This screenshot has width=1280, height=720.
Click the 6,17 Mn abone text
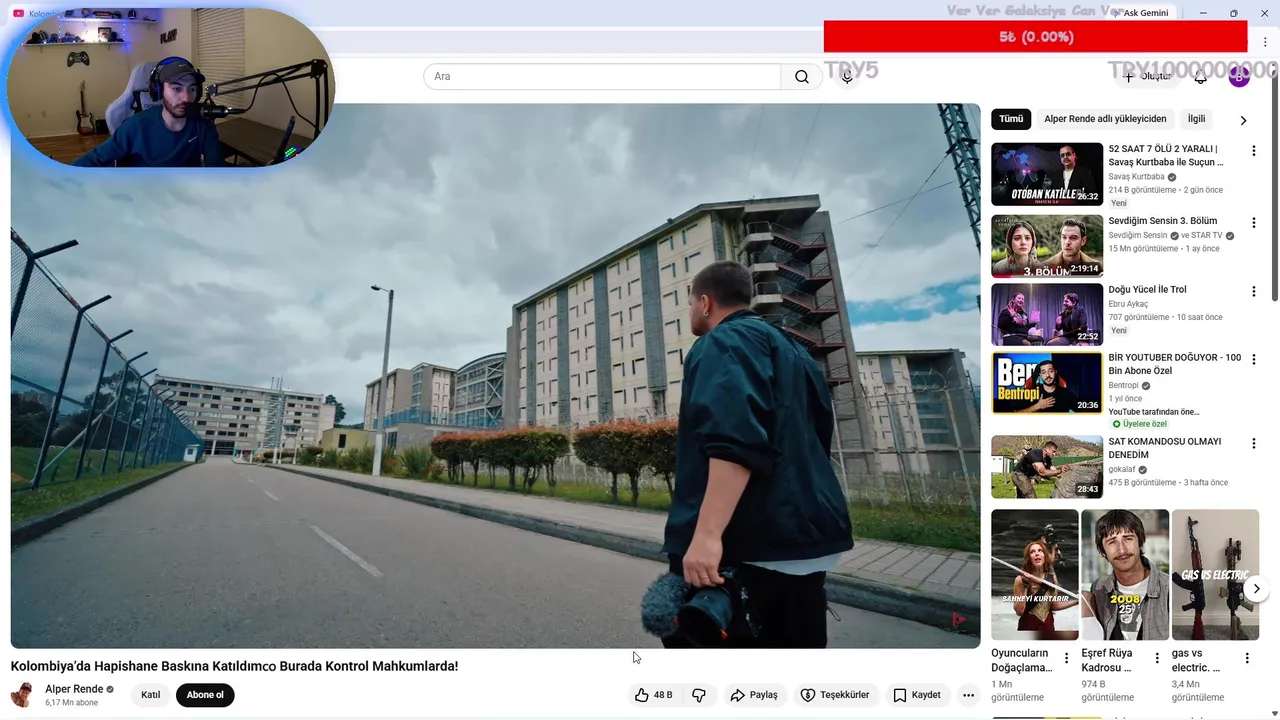(x=71, y=703)
